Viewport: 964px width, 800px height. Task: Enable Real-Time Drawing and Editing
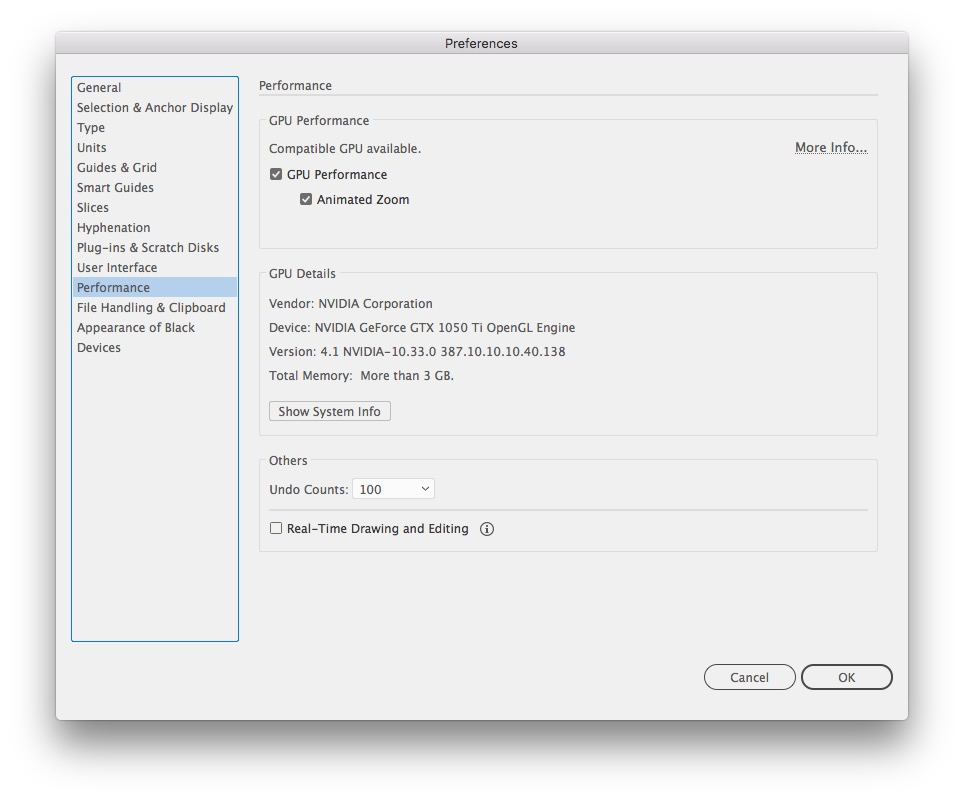[276, 529]
